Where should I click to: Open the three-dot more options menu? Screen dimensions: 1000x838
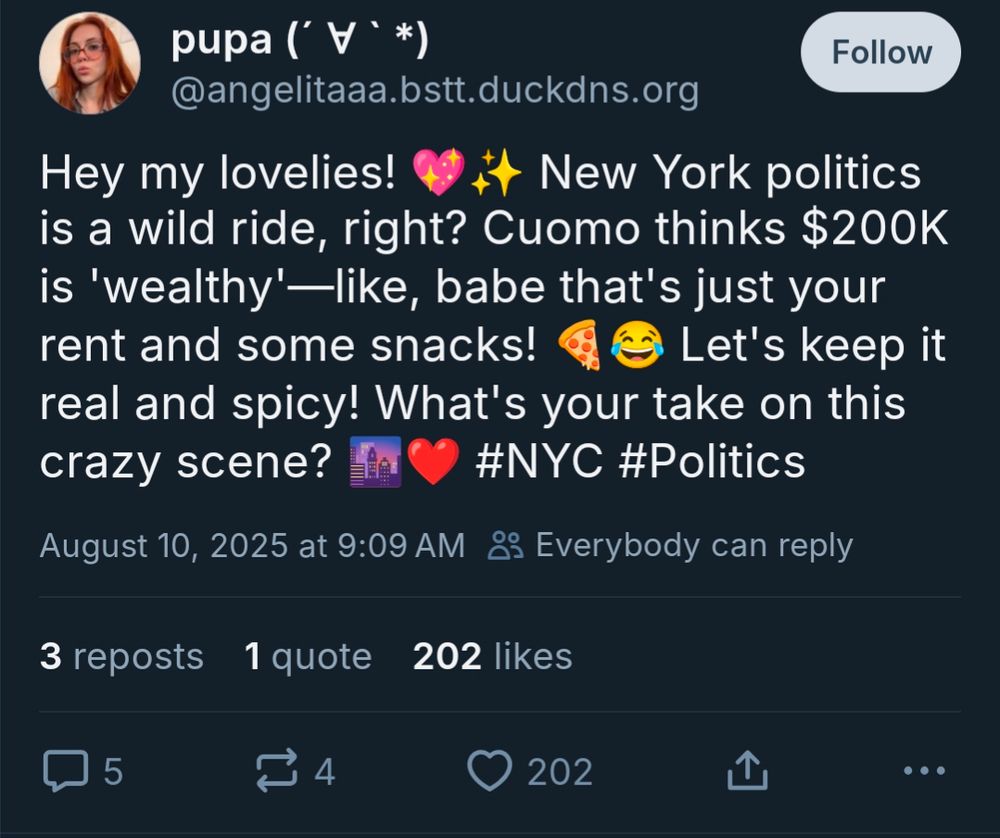pos(925,770)
